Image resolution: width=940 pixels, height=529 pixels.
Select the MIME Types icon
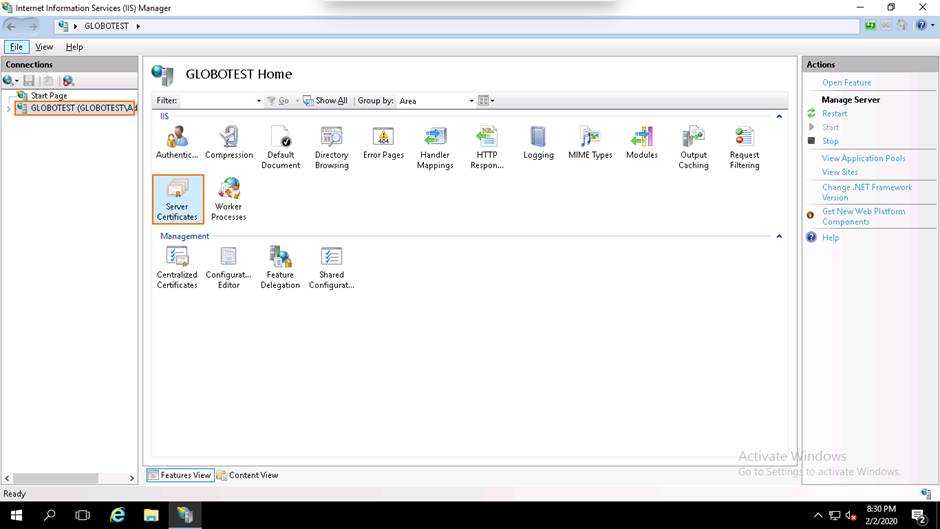[590, 143]
